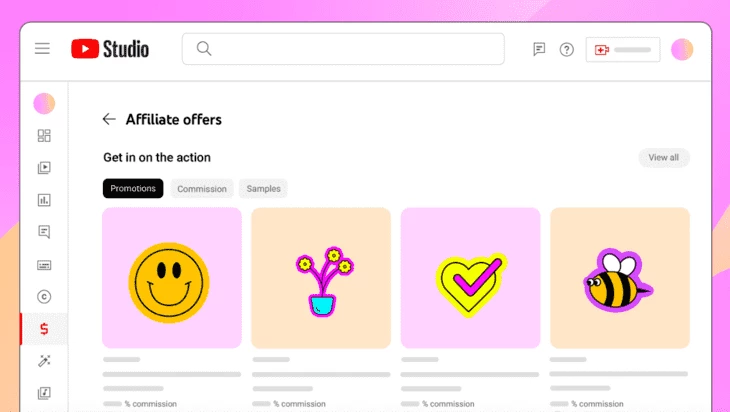The width and height of the screenshot is (730, 412).
Task: Open the help question mark icon
Action: tap(567, 49)
